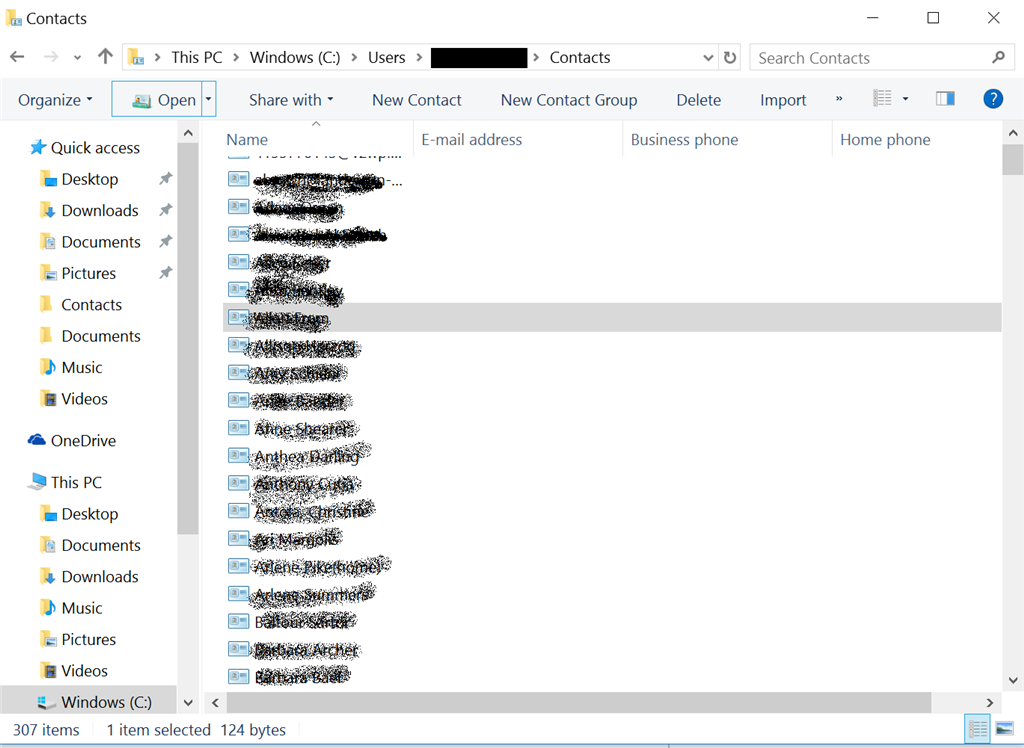Image resolution: width=1024 pixels, height=748 pixels.
Task: Click the pin icon beside Downloads
Action: pos(166,210)
